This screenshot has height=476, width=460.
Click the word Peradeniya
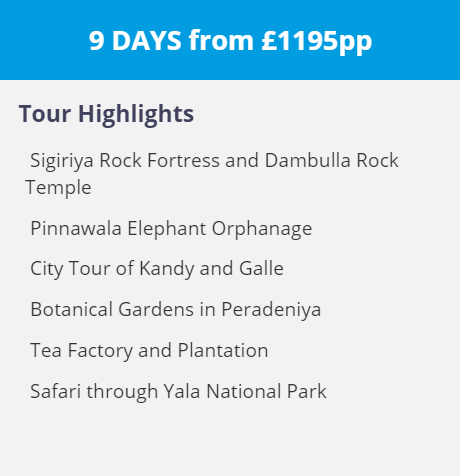(271, 310)
